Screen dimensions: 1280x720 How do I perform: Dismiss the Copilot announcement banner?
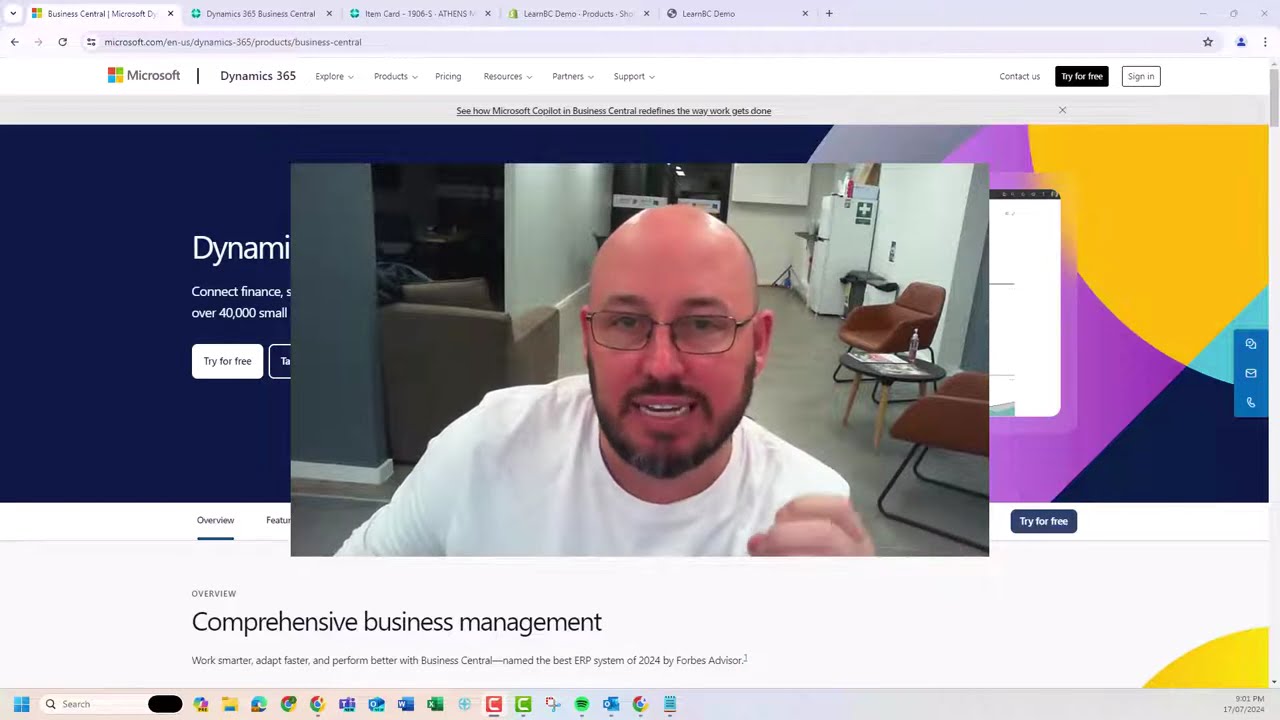coord(1062,110)
